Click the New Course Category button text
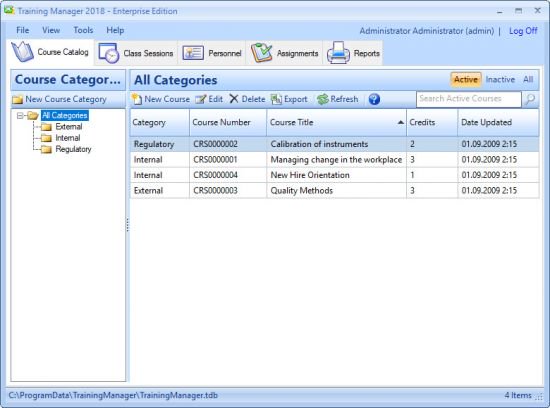The height and width of the screenshot is (408, 550). (x=66, y=100)
